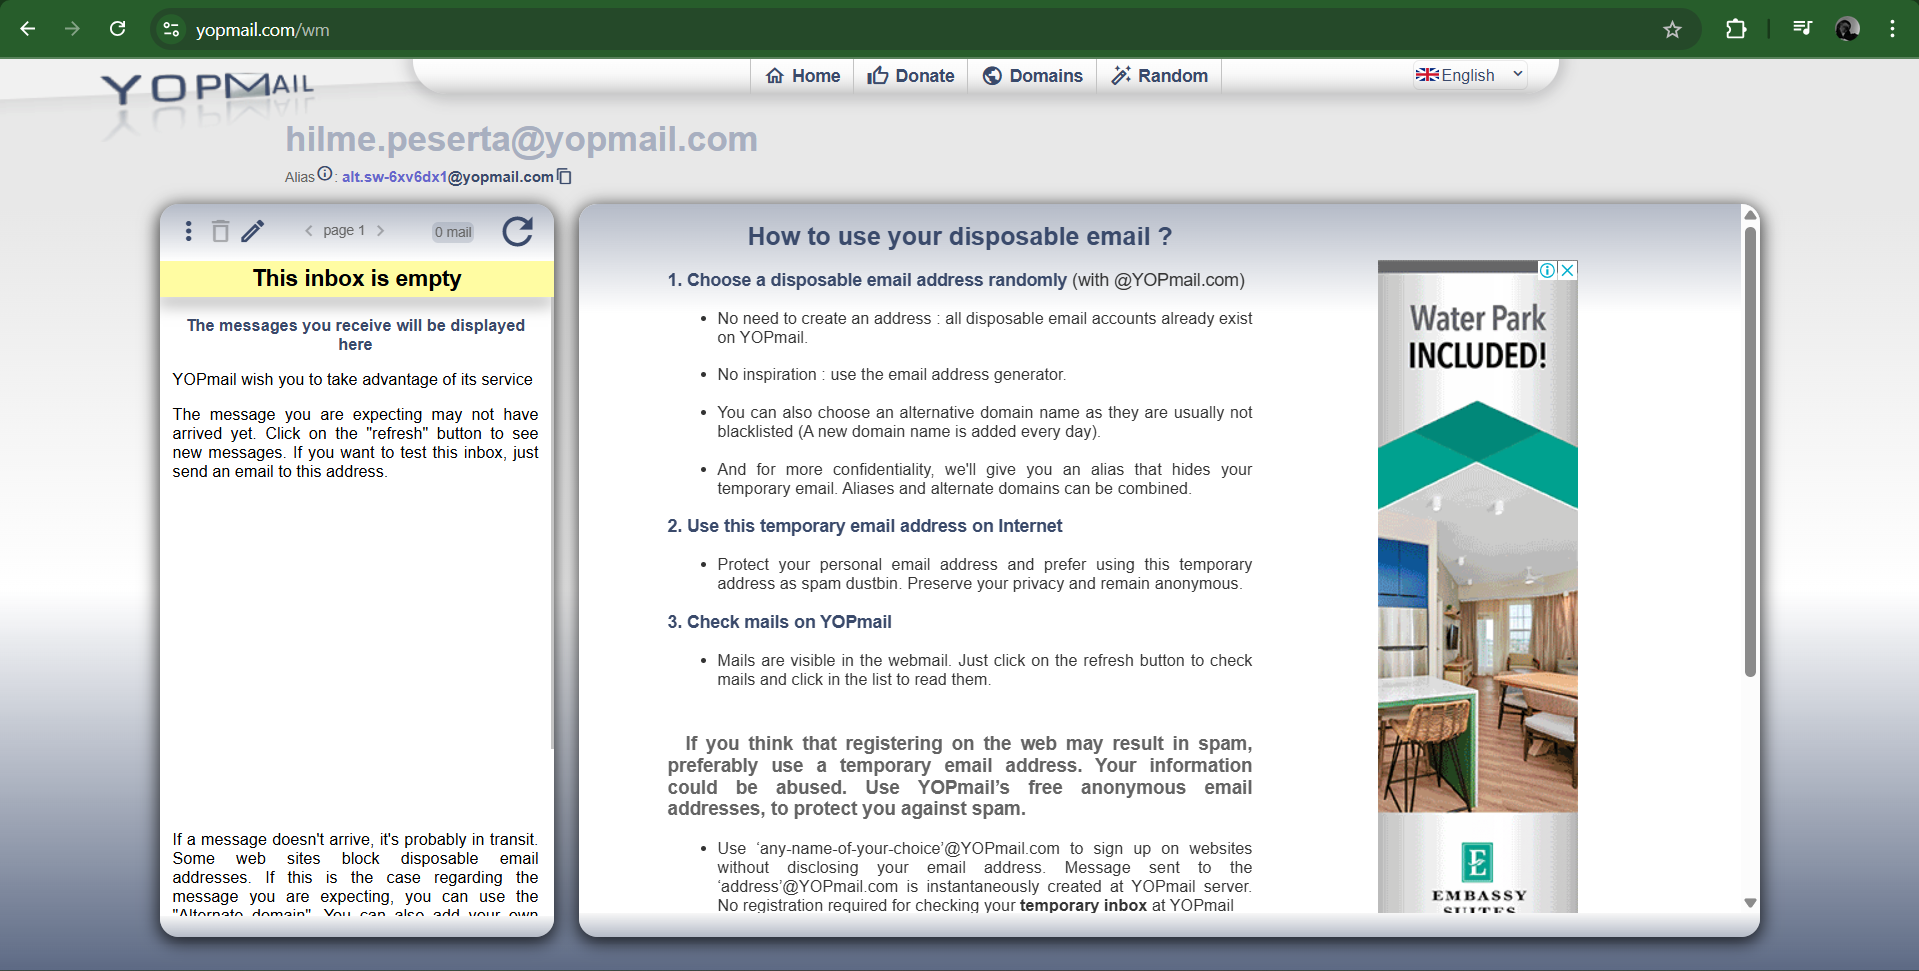Click 'How to use your disposable email ?' heading
This screenshot has width=1919, height=971.
(x=959, y=237)
